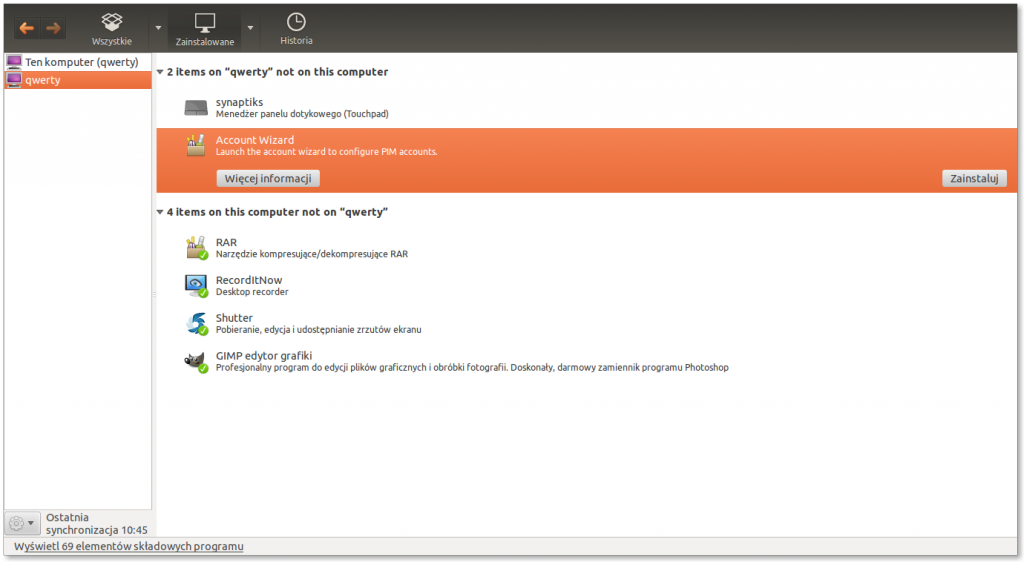Image resolution: width=1024 pixels, height=562 pixels.
Task: Click the RAR application icon
Action: (x=196, y=248)
